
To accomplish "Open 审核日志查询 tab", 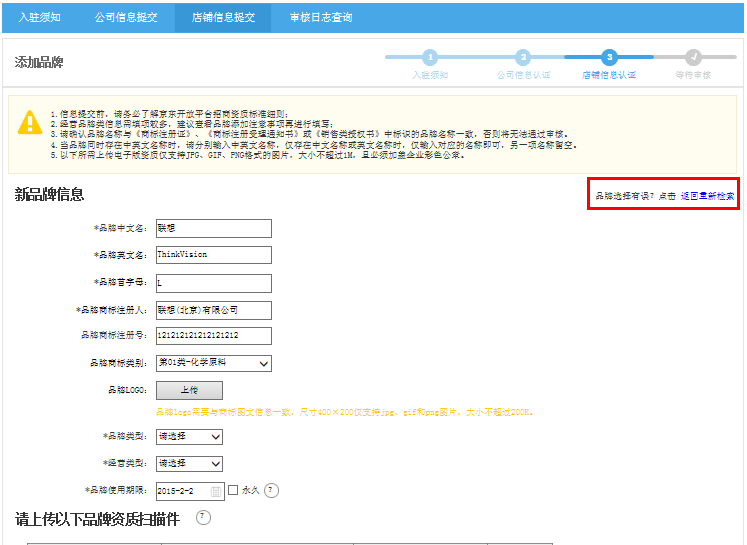I will pyautogui.click(x=321, y=18).
